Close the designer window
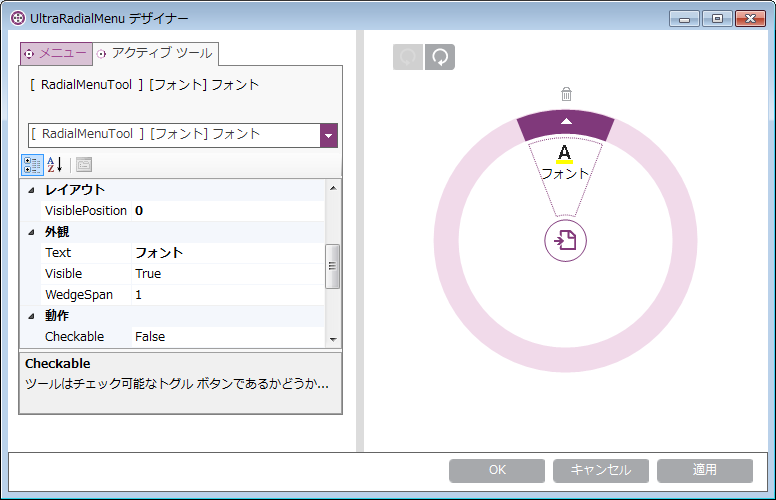The image size is (776, 500). (x=750, y=19)
